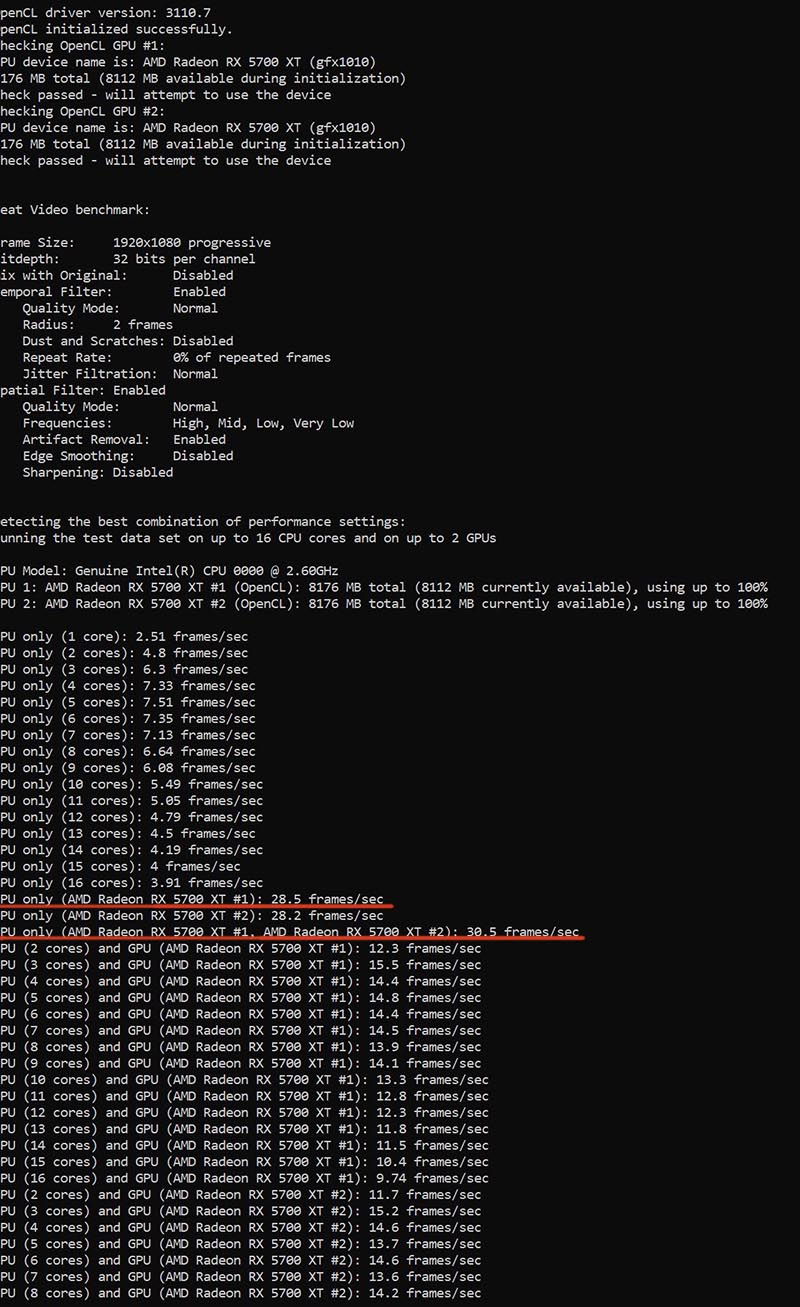Select the 11 cores and GPU #1 '12.8 frames/sec' line
This screenshot has width=800, height=1307.
tap(245, 1097)
